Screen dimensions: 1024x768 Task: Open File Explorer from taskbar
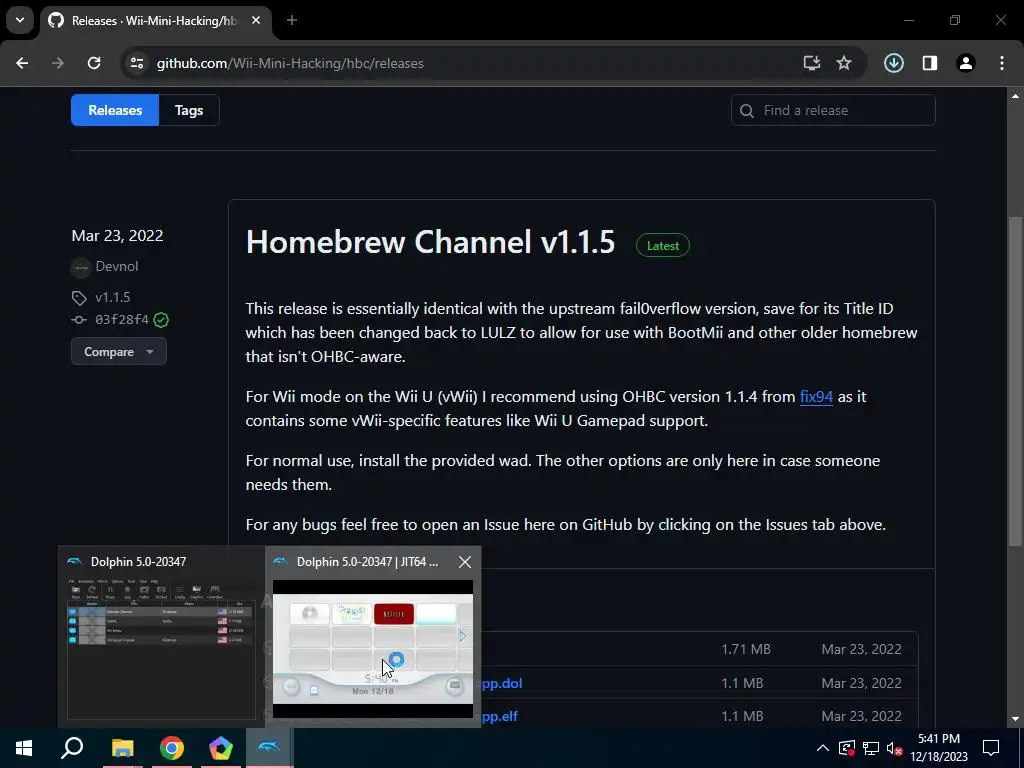122,748
